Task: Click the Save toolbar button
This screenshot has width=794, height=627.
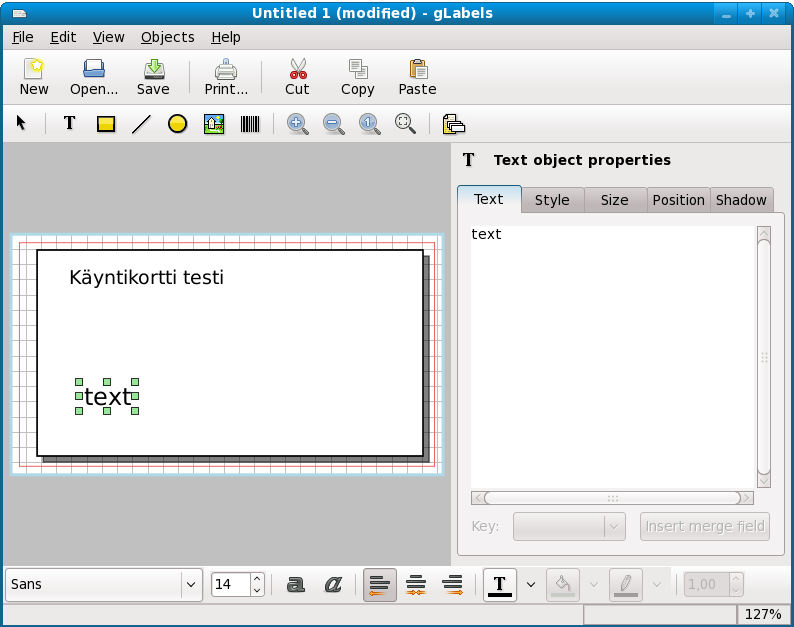Action: (x=153, y=77)
